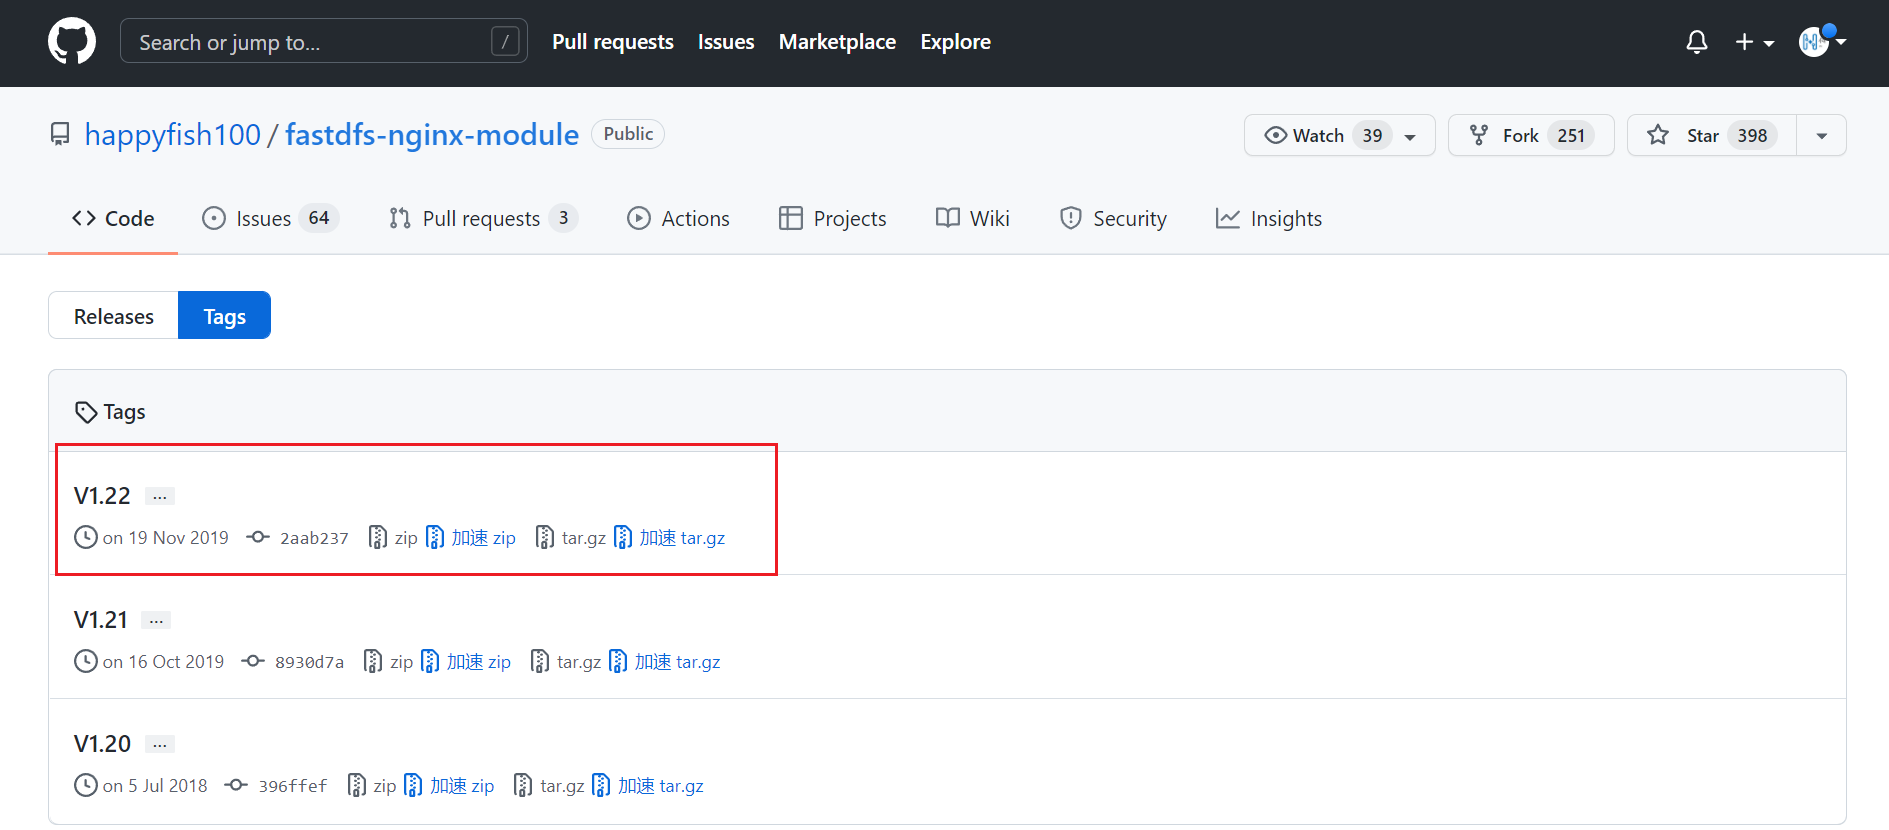Screen dimensions: 1889x830
Task: Download V1.21 zip archive
Action: [388, 662]
